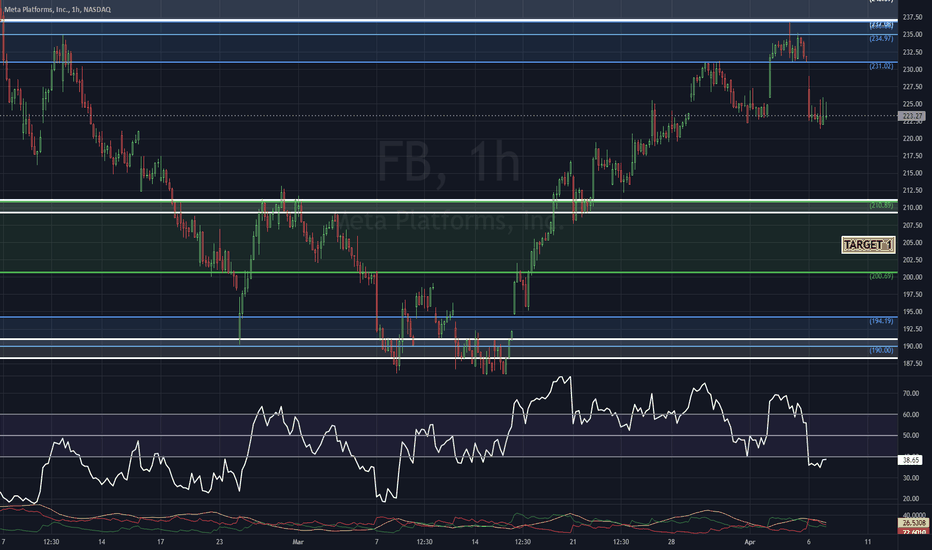Click 30.00 on the RSI scale
This screenshot has width=932, height=550.
pos(911,478)
